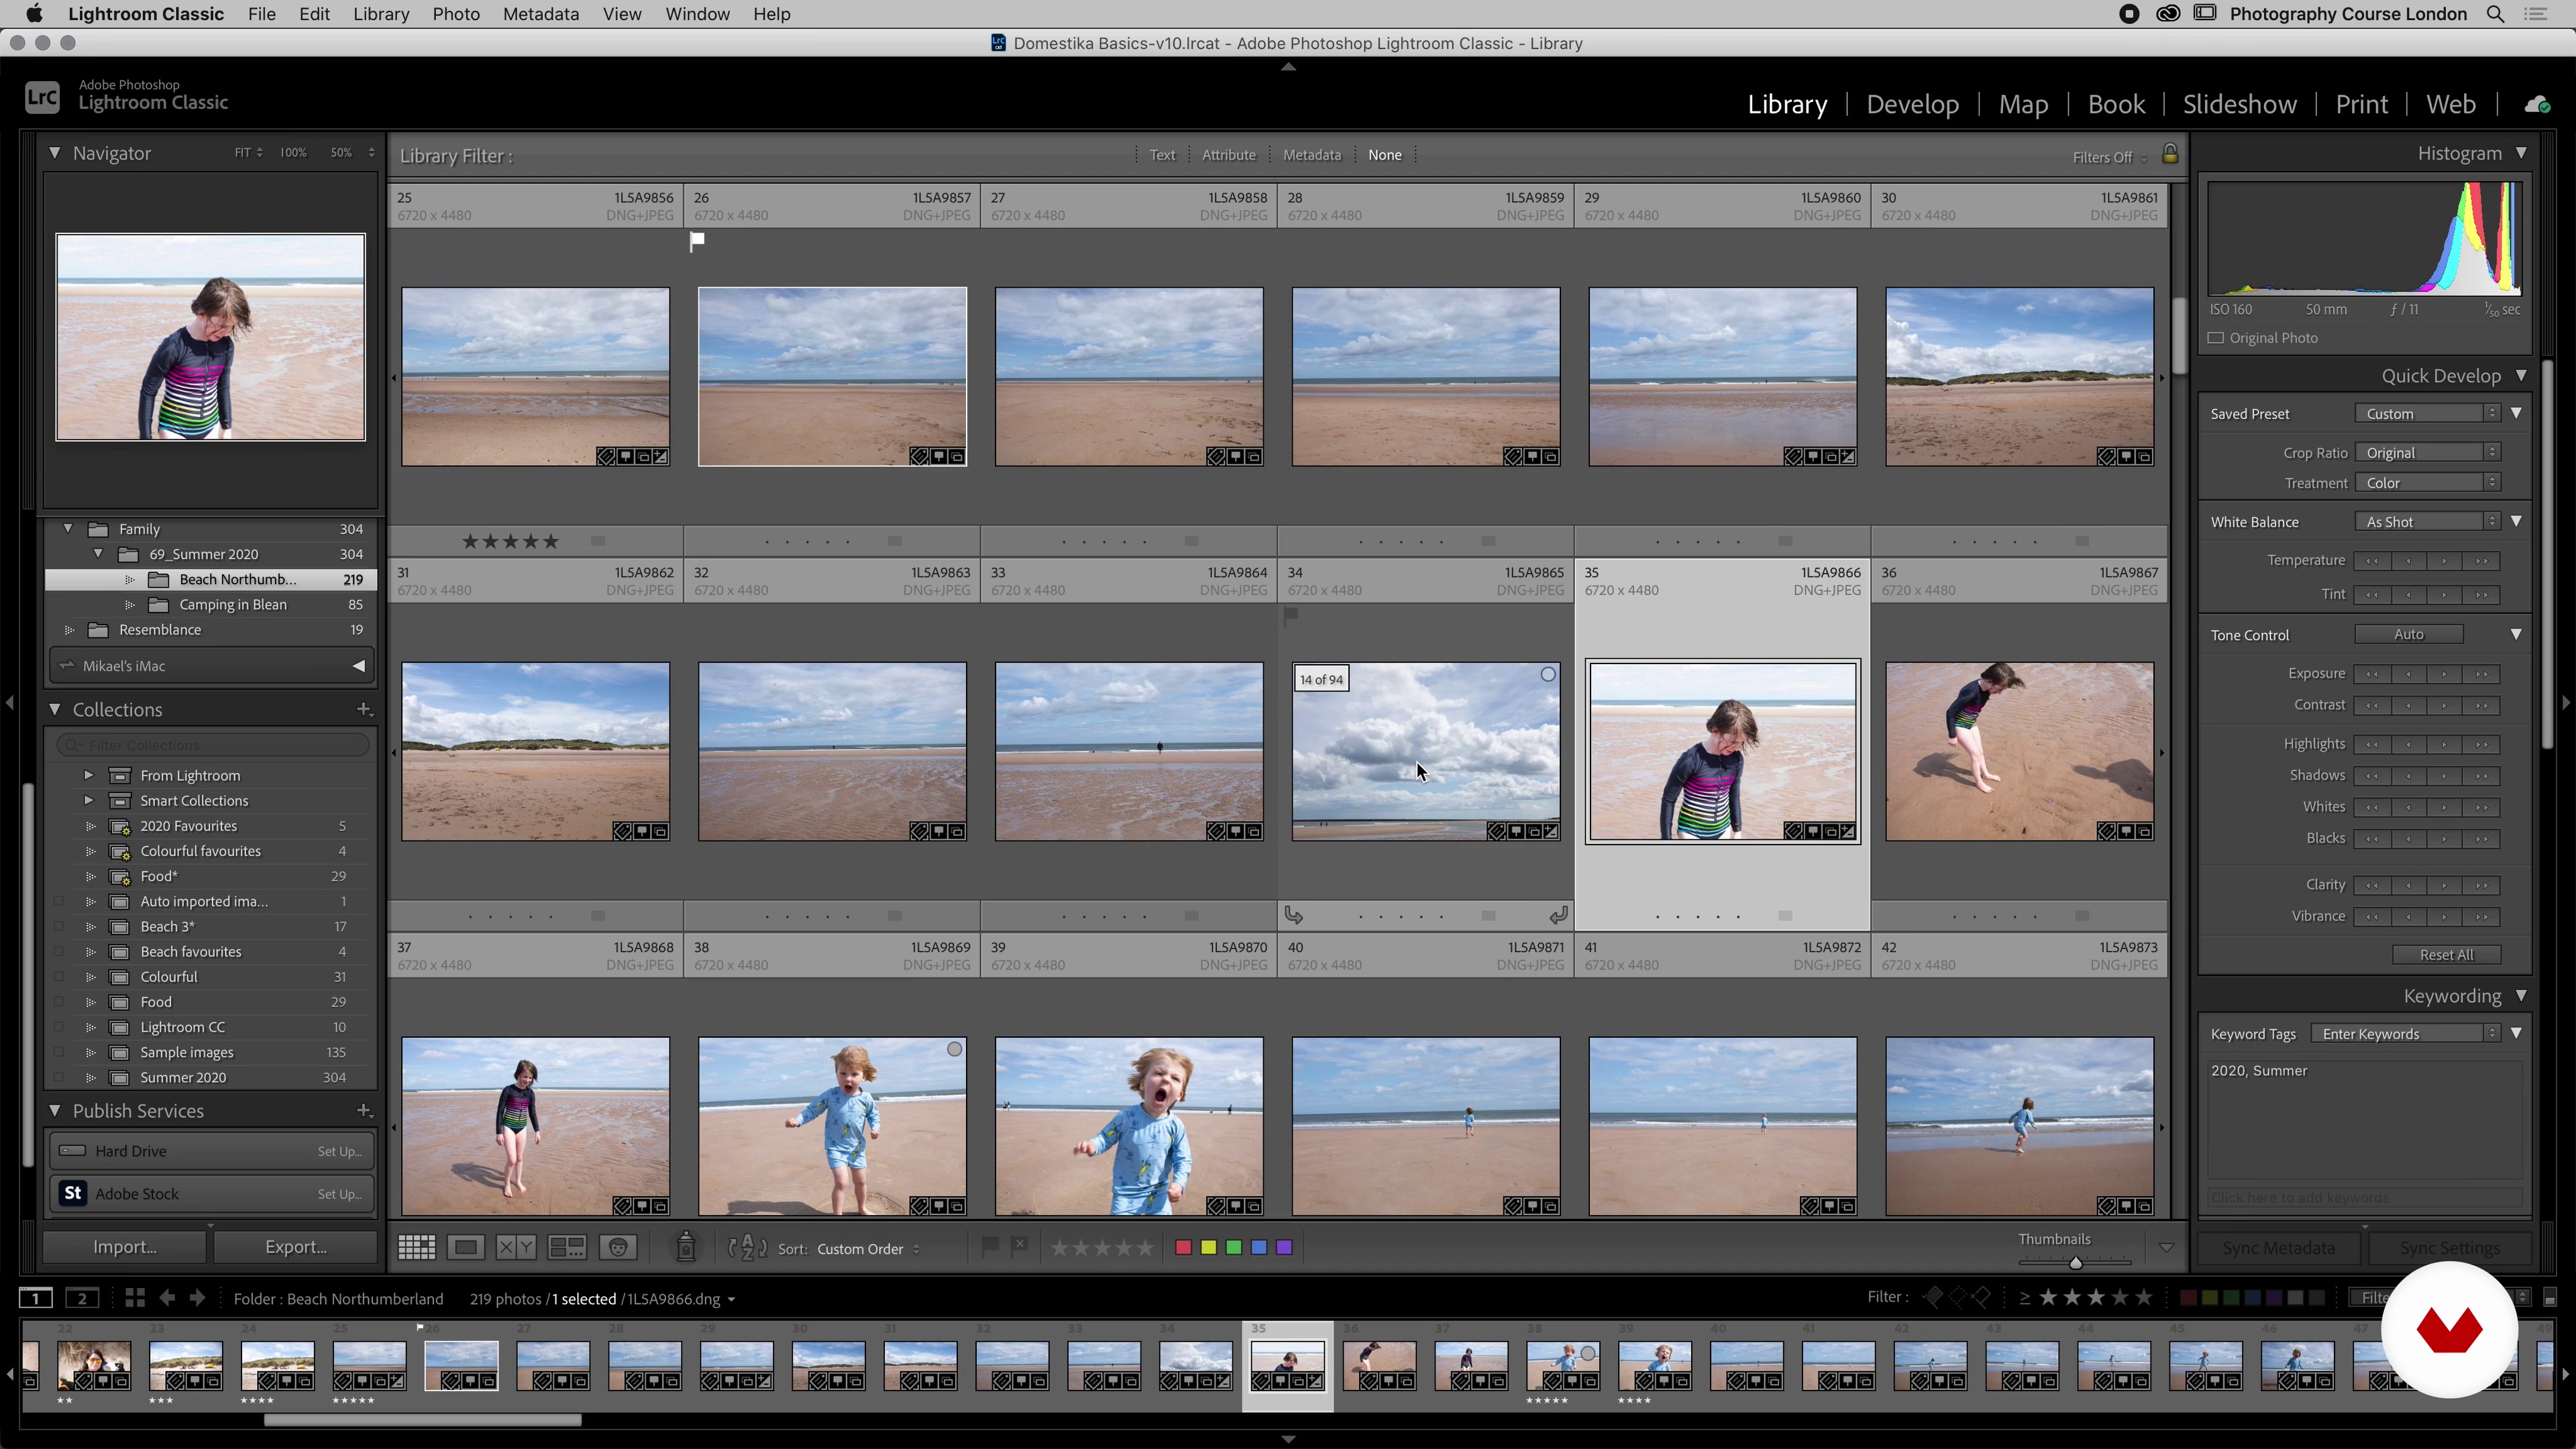2576x1449 pixels.
Task: Apply red color label
Action: tap(1183, 1247)
